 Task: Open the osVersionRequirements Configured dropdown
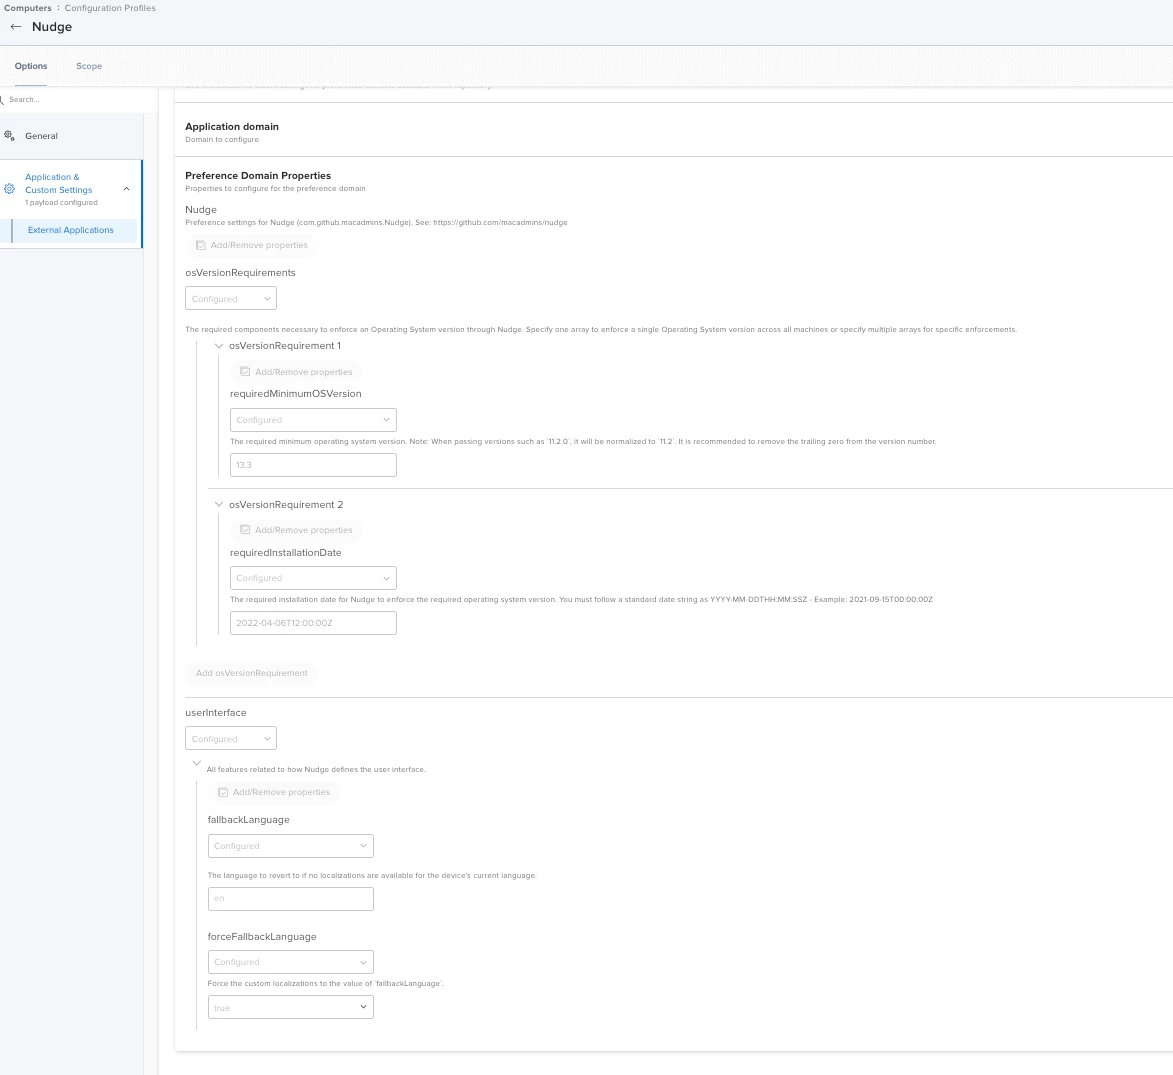coord(230,298)
